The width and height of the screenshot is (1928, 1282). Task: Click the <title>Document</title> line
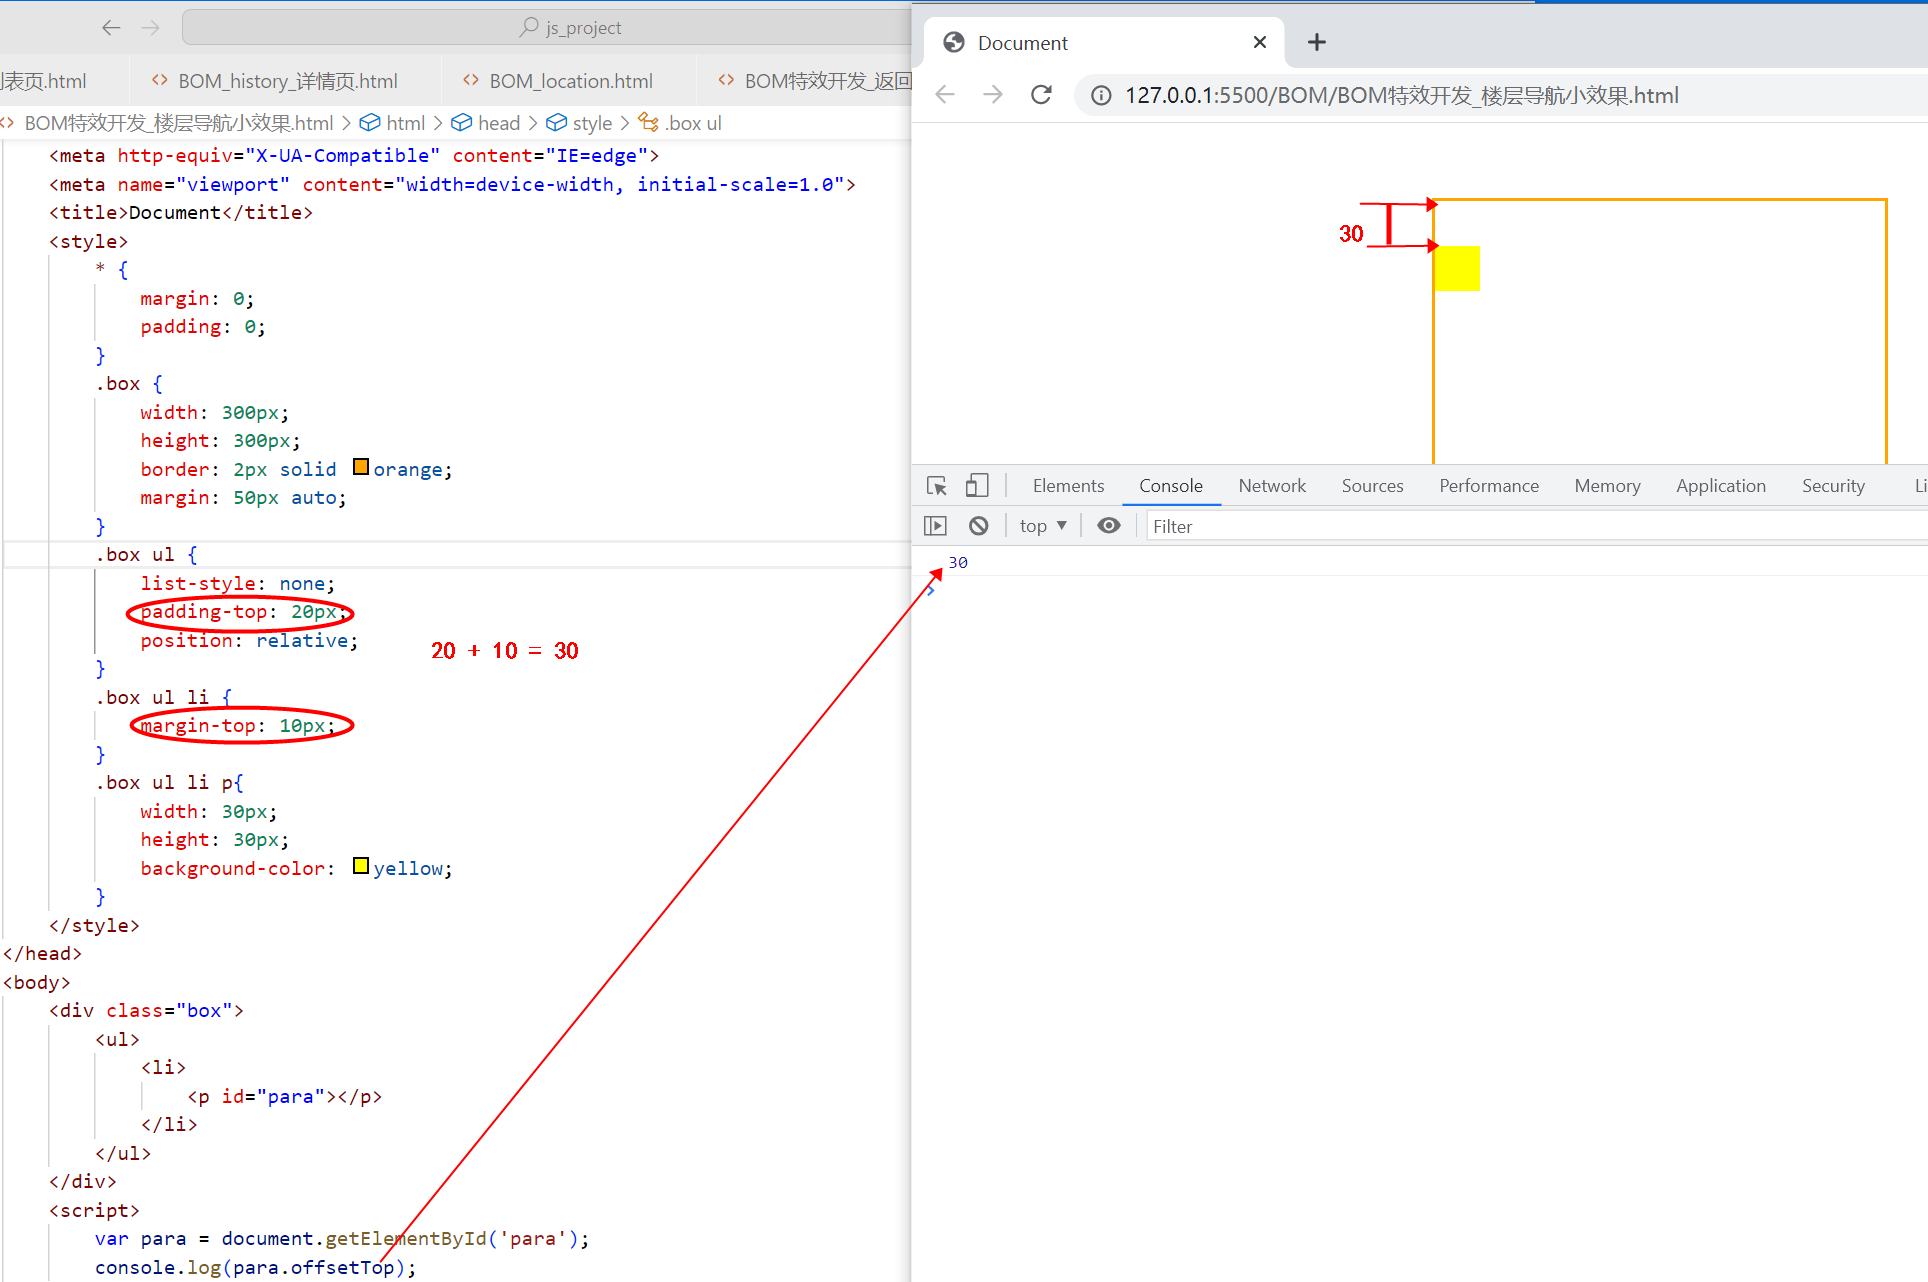pos(181,212)
